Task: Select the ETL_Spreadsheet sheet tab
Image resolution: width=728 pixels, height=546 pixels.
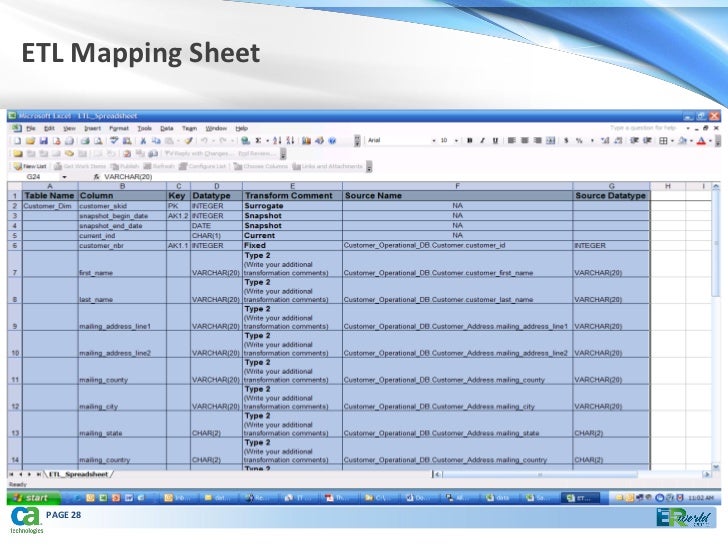Action: [78, 474]
